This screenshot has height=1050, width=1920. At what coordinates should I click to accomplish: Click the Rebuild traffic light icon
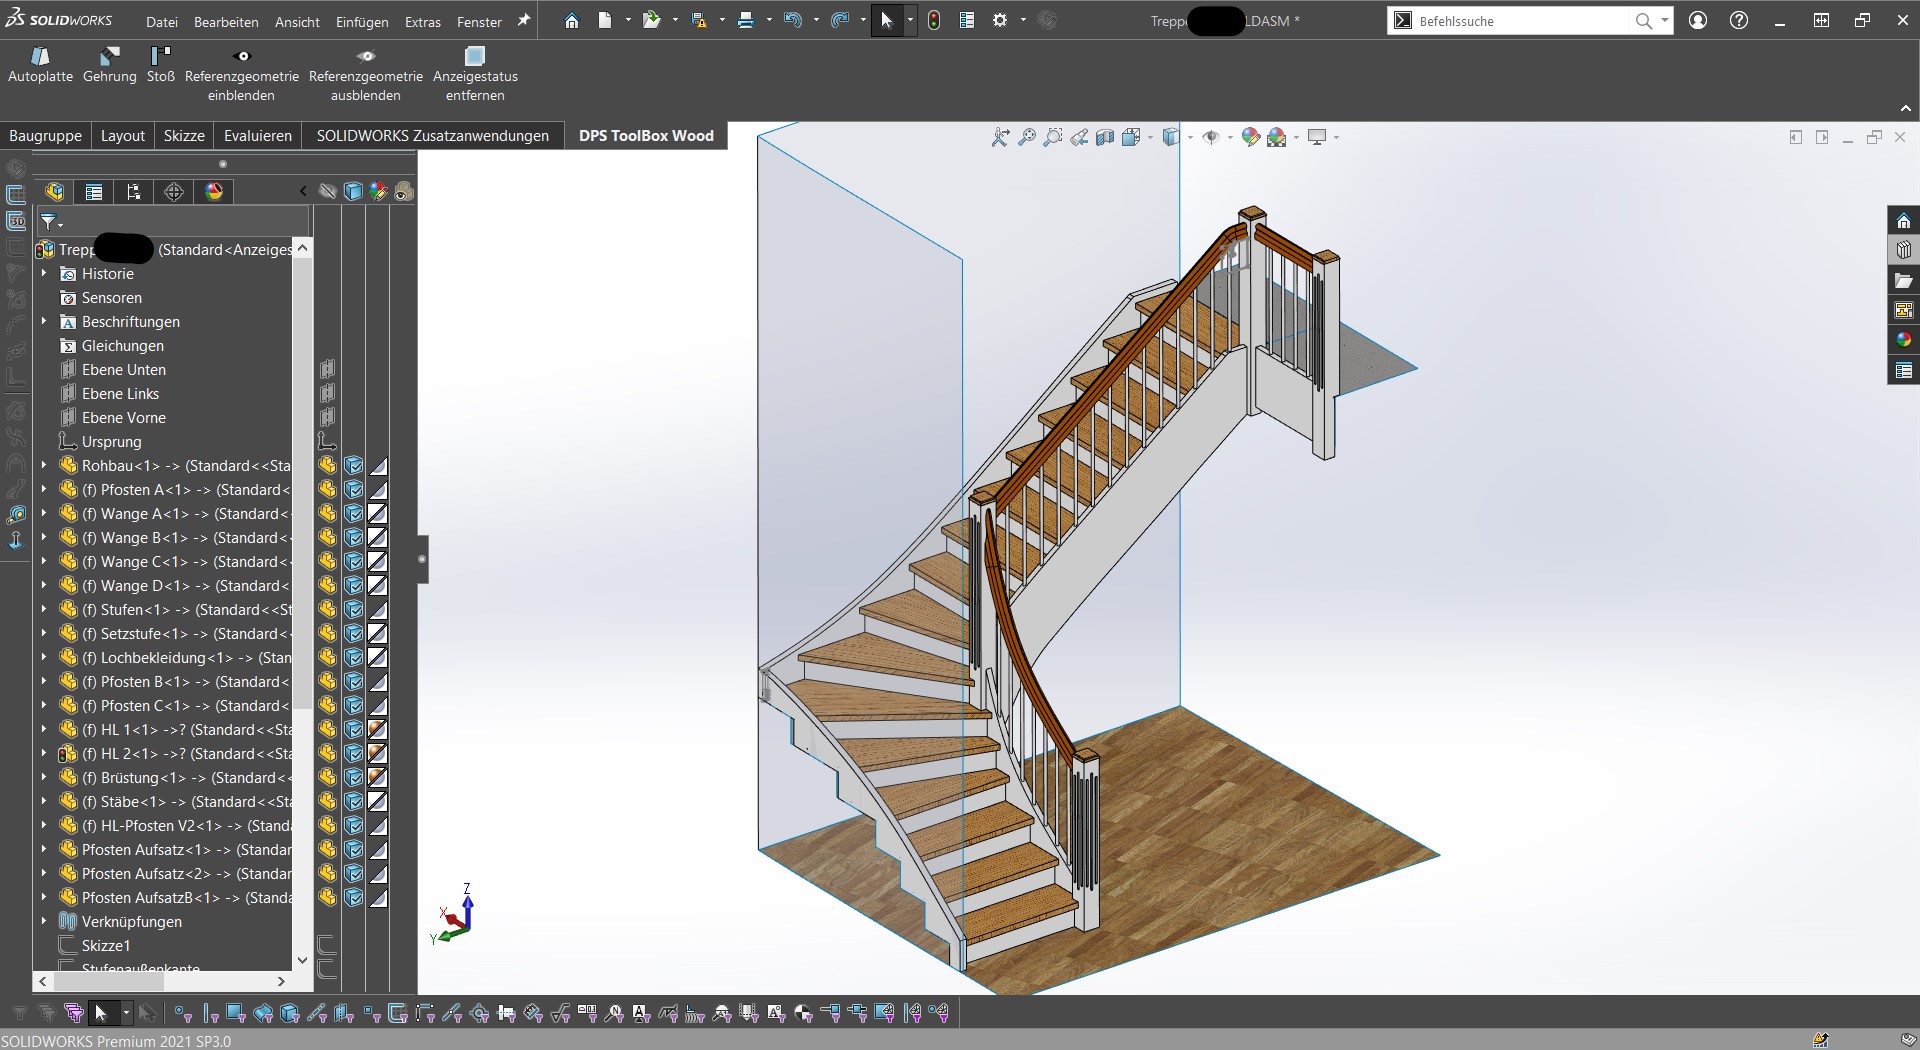934,21
